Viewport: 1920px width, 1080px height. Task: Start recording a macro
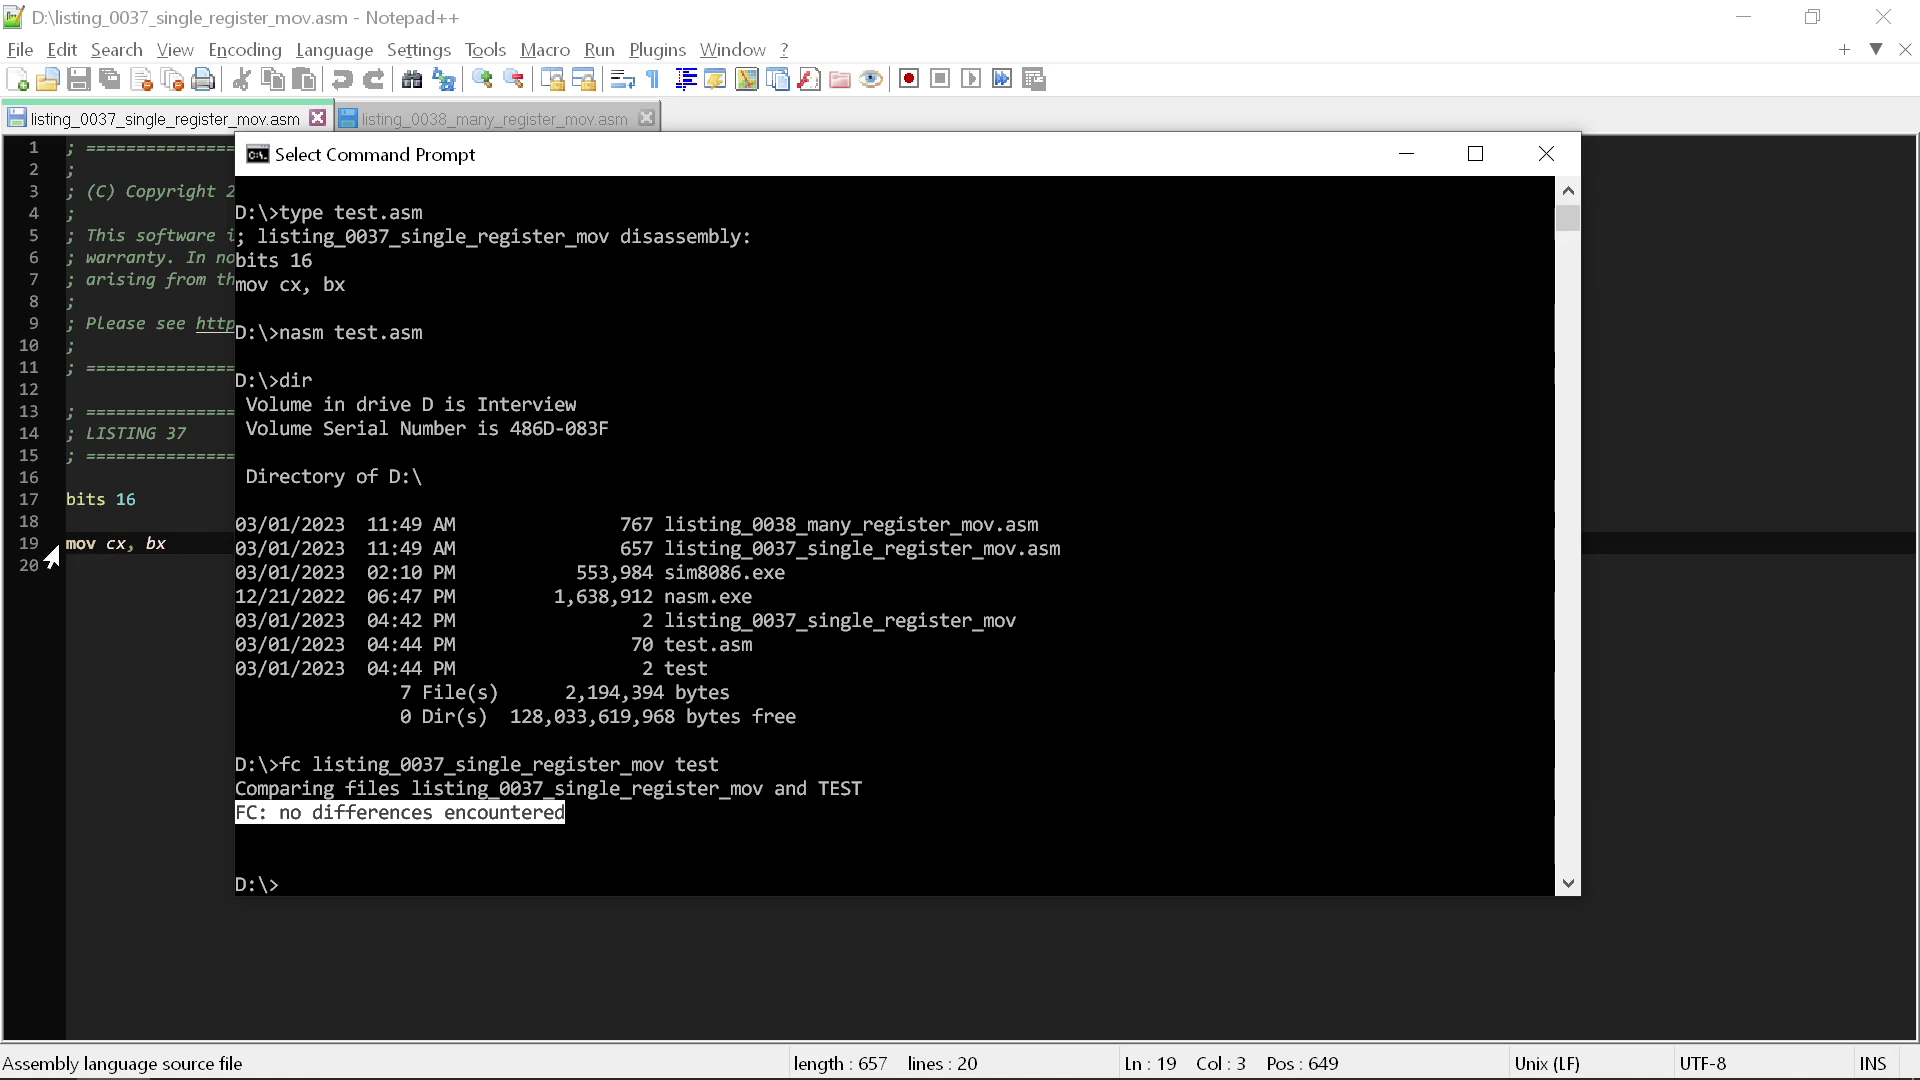pos(909,79)
